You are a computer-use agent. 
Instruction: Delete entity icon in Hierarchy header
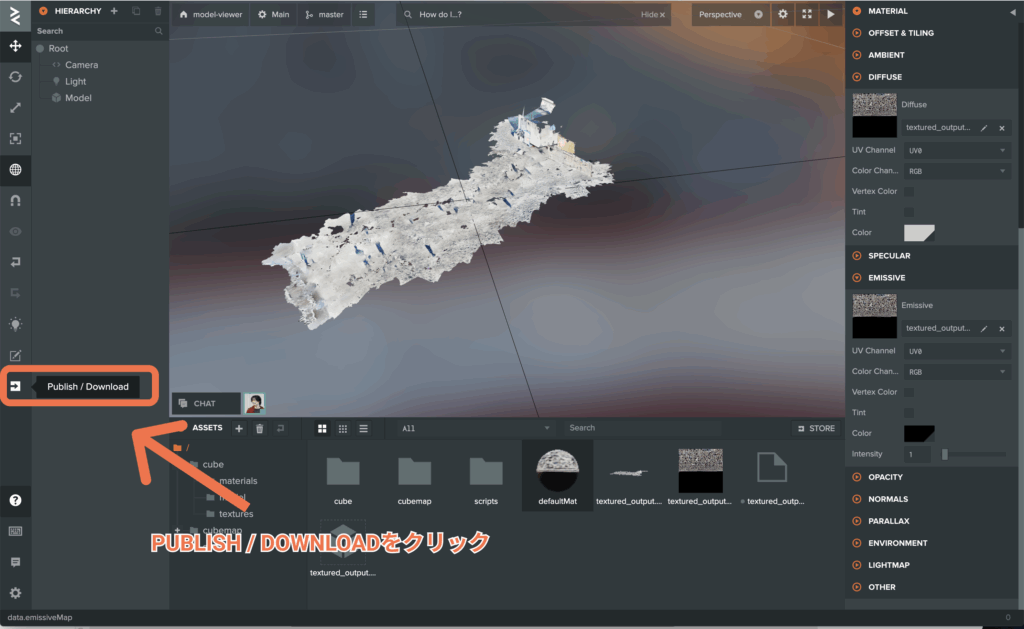157,11
